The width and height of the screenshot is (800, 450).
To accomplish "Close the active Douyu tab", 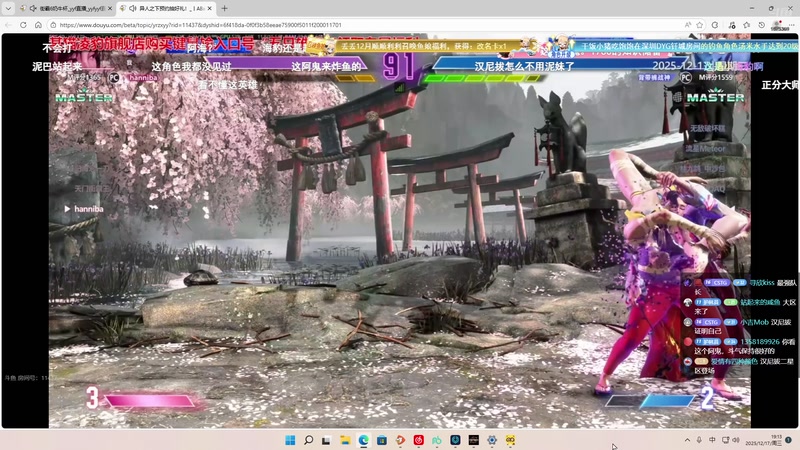I will pos(209,8).
